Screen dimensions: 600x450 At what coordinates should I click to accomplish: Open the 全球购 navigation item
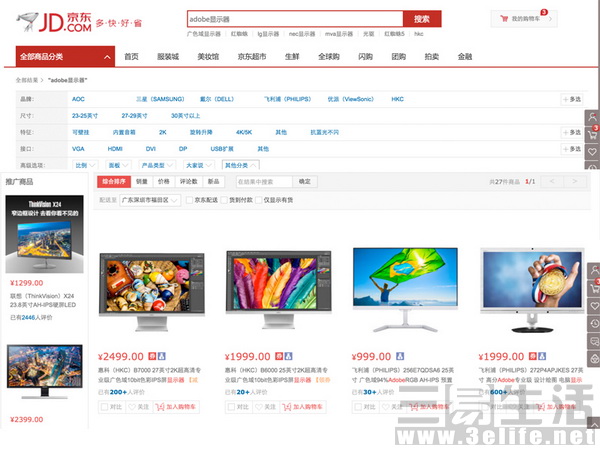coord(329,57)
